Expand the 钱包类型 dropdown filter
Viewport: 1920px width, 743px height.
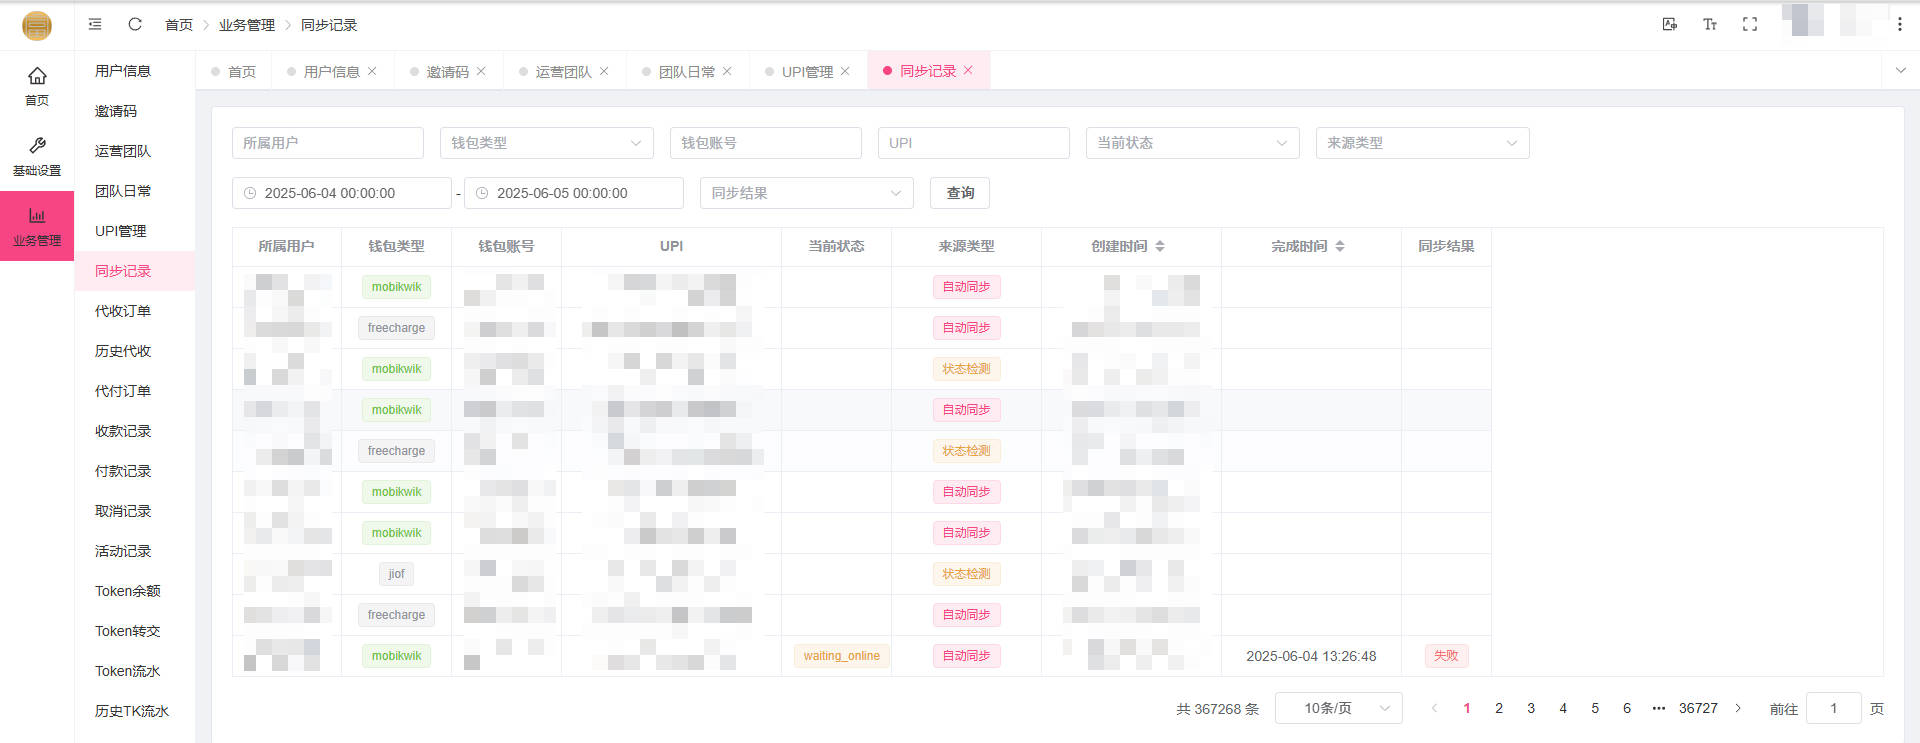tap(546, 143)
